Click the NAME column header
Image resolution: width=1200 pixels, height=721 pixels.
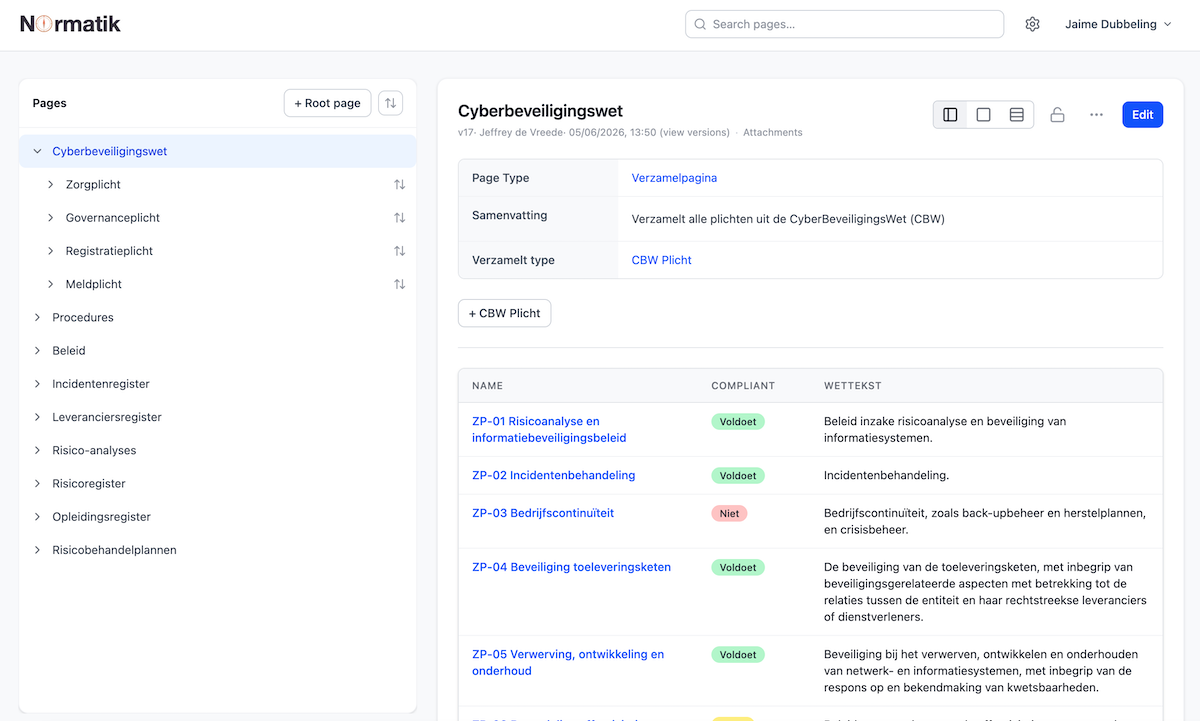click(x=487, y=386)
